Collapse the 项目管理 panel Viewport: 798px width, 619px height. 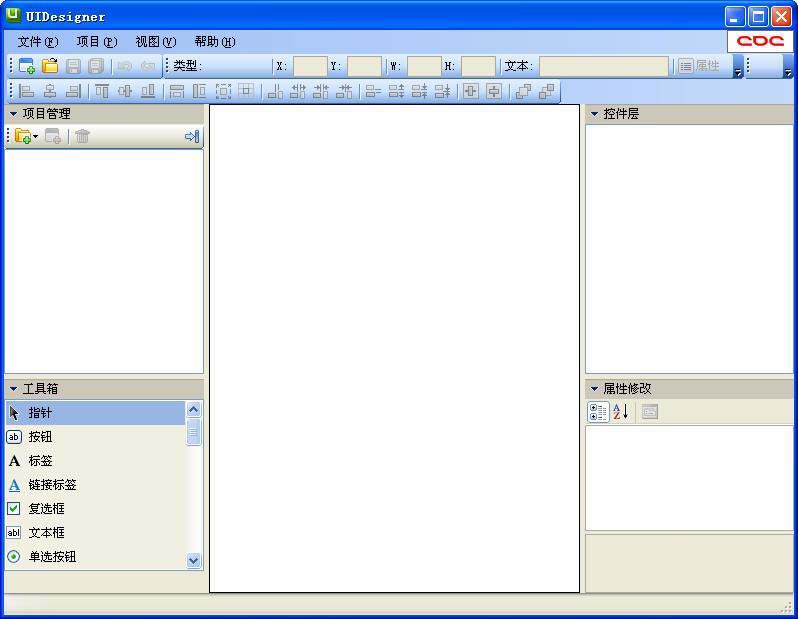14,114
